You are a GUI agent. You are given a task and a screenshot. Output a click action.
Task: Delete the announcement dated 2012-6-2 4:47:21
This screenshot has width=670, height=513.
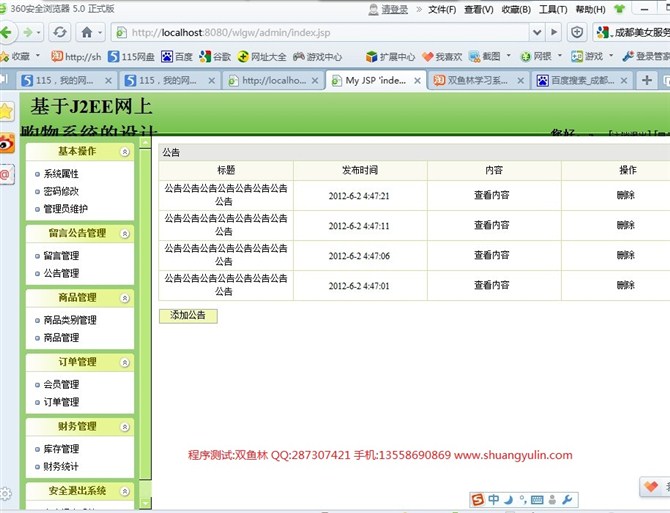(626, 196)
